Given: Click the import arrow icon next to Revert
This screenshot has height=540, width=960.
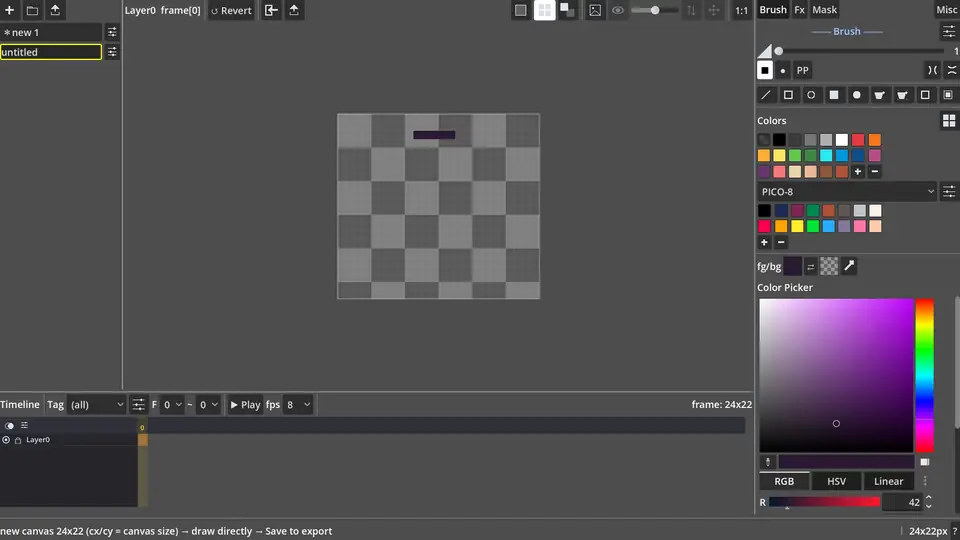Looking at the screenshot, I should tap(271, 10).
